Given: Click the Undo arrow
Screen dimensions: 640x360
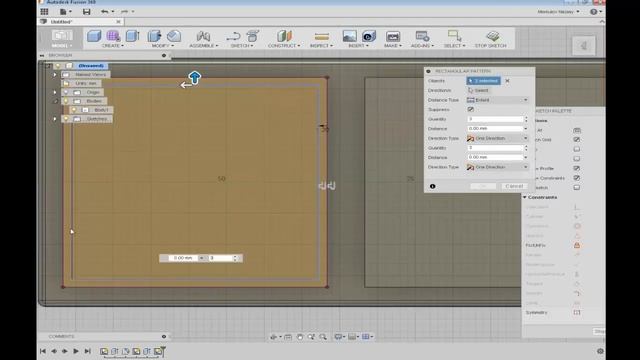Looking at the screenshot, I should [105, 12].
